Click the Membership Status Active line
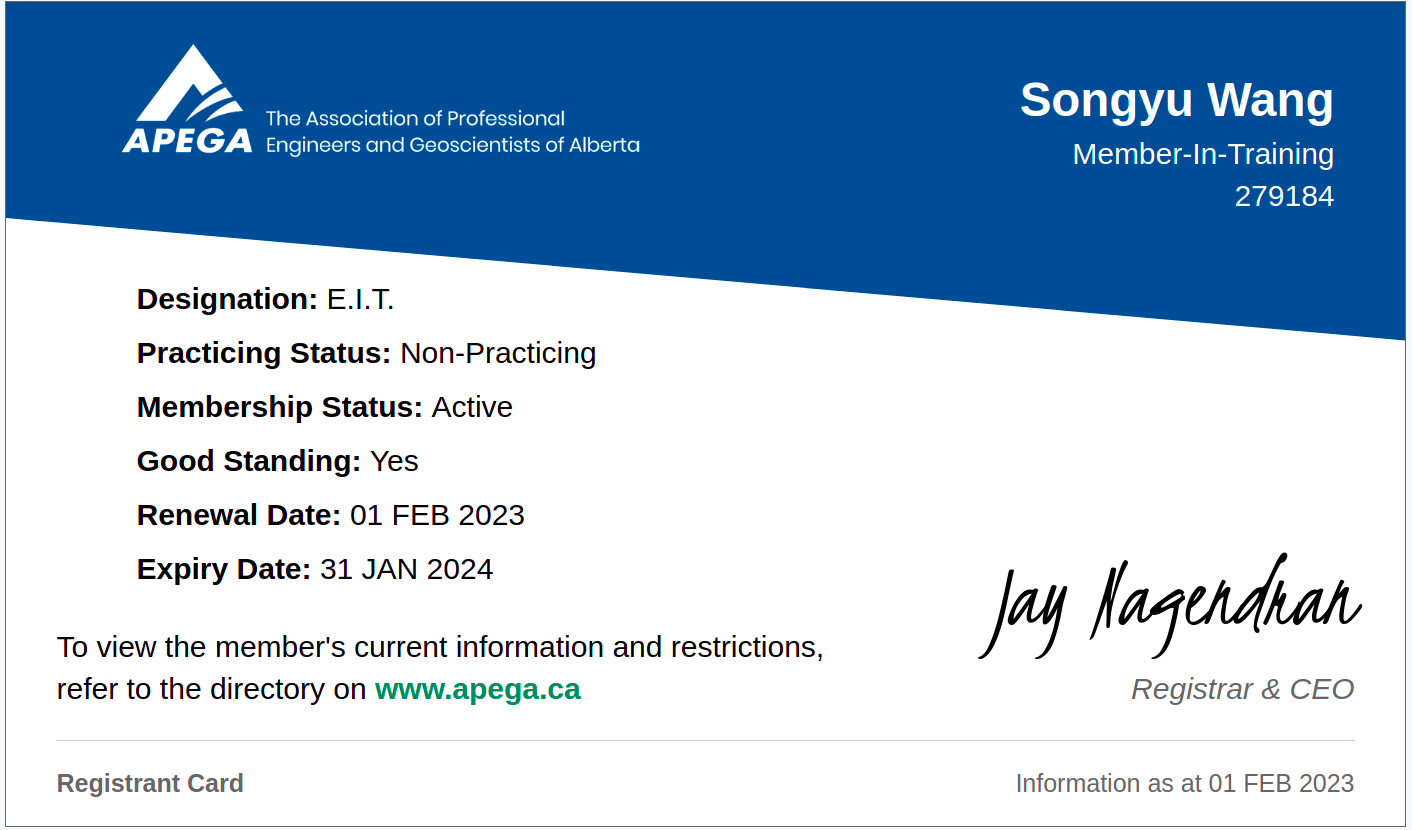Image resolution: width=1412 pixels, height=830 pixels. coord(324,407)
